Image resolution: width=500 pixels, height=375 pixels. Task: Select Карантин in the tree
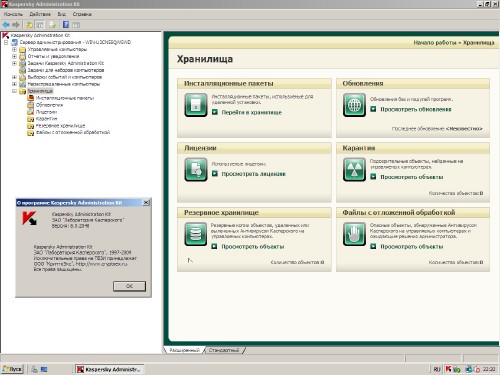[x=46, y=119]
